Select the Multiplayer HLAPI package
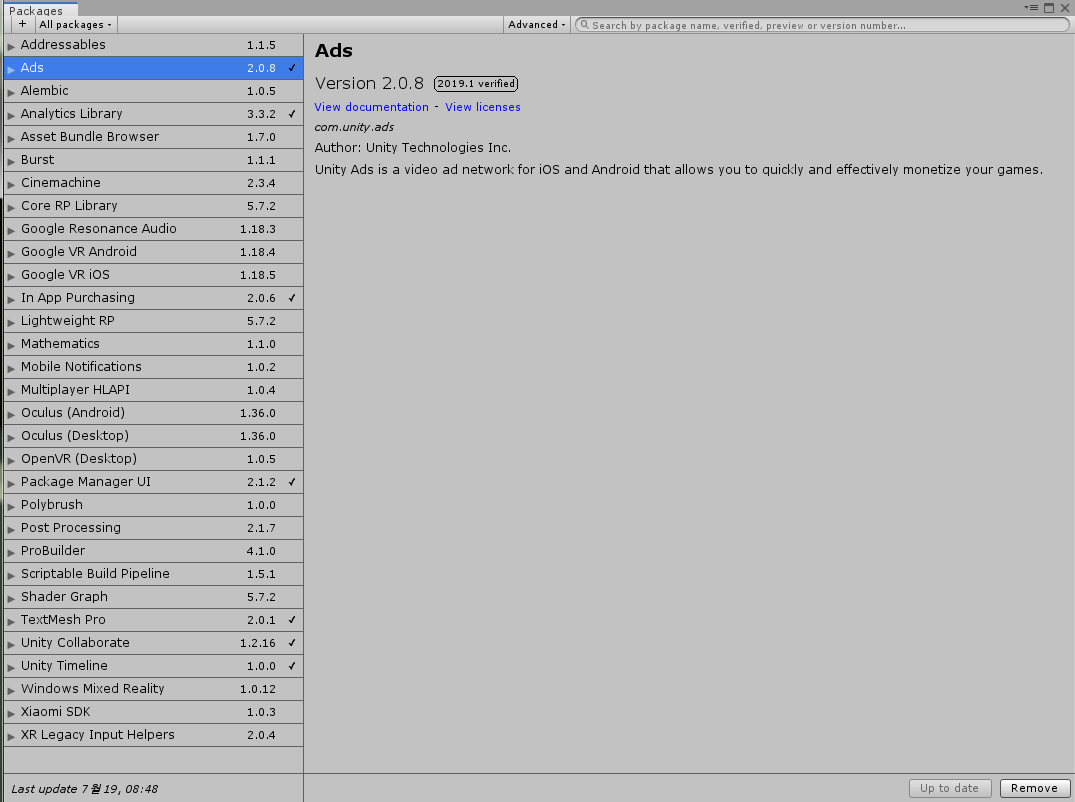 click(x=154, y=389)
